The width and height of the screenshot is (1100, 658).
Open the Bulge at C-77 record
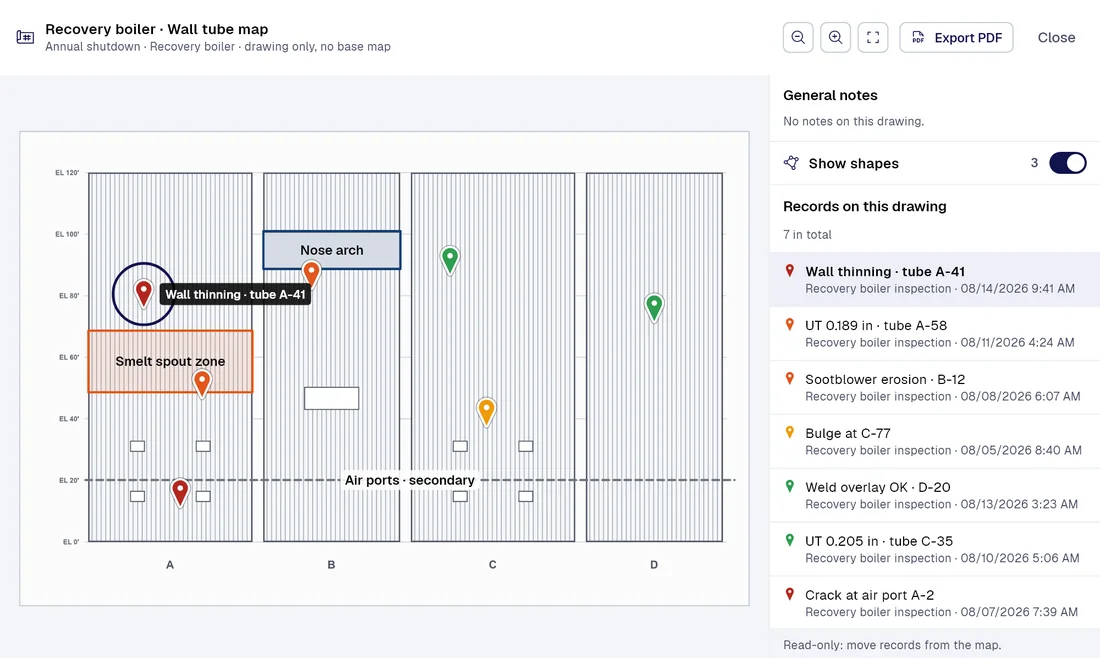pyautogui.click(x=934, y=441)
